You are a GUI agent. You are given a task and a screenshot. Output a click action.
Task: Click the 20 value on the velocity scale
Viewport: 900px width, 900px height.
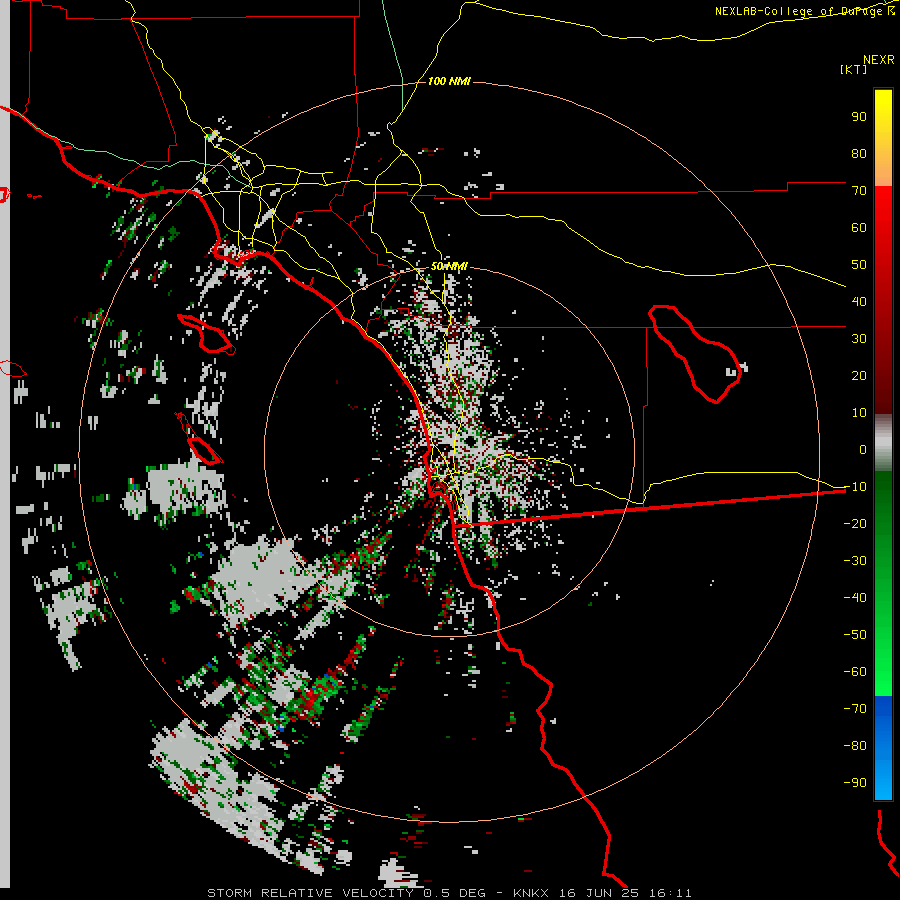coord(859,375)
